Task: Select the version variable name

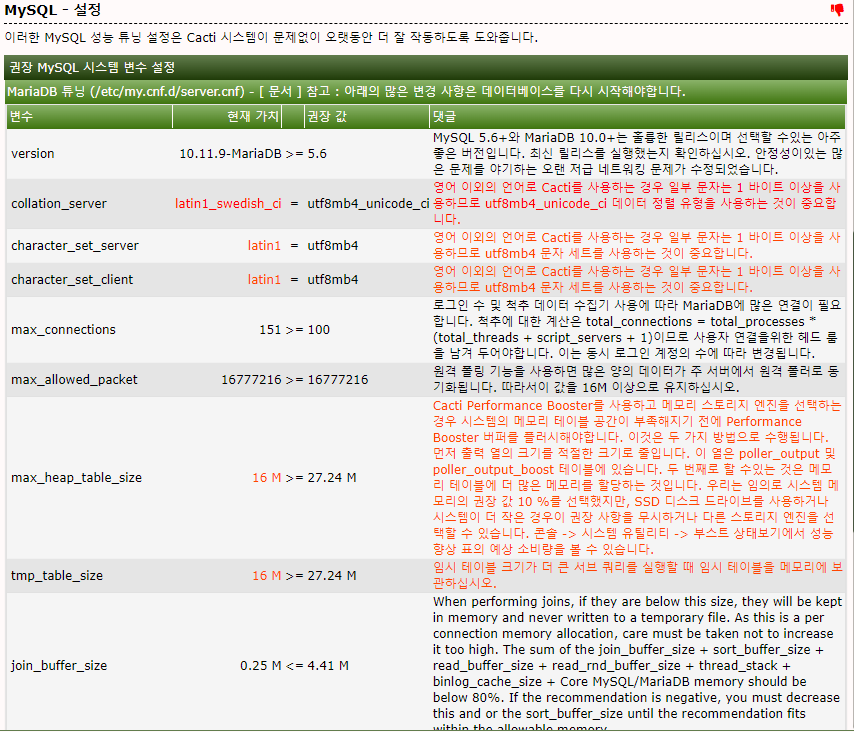Action: pyautogui.click(x=33, y=154)
